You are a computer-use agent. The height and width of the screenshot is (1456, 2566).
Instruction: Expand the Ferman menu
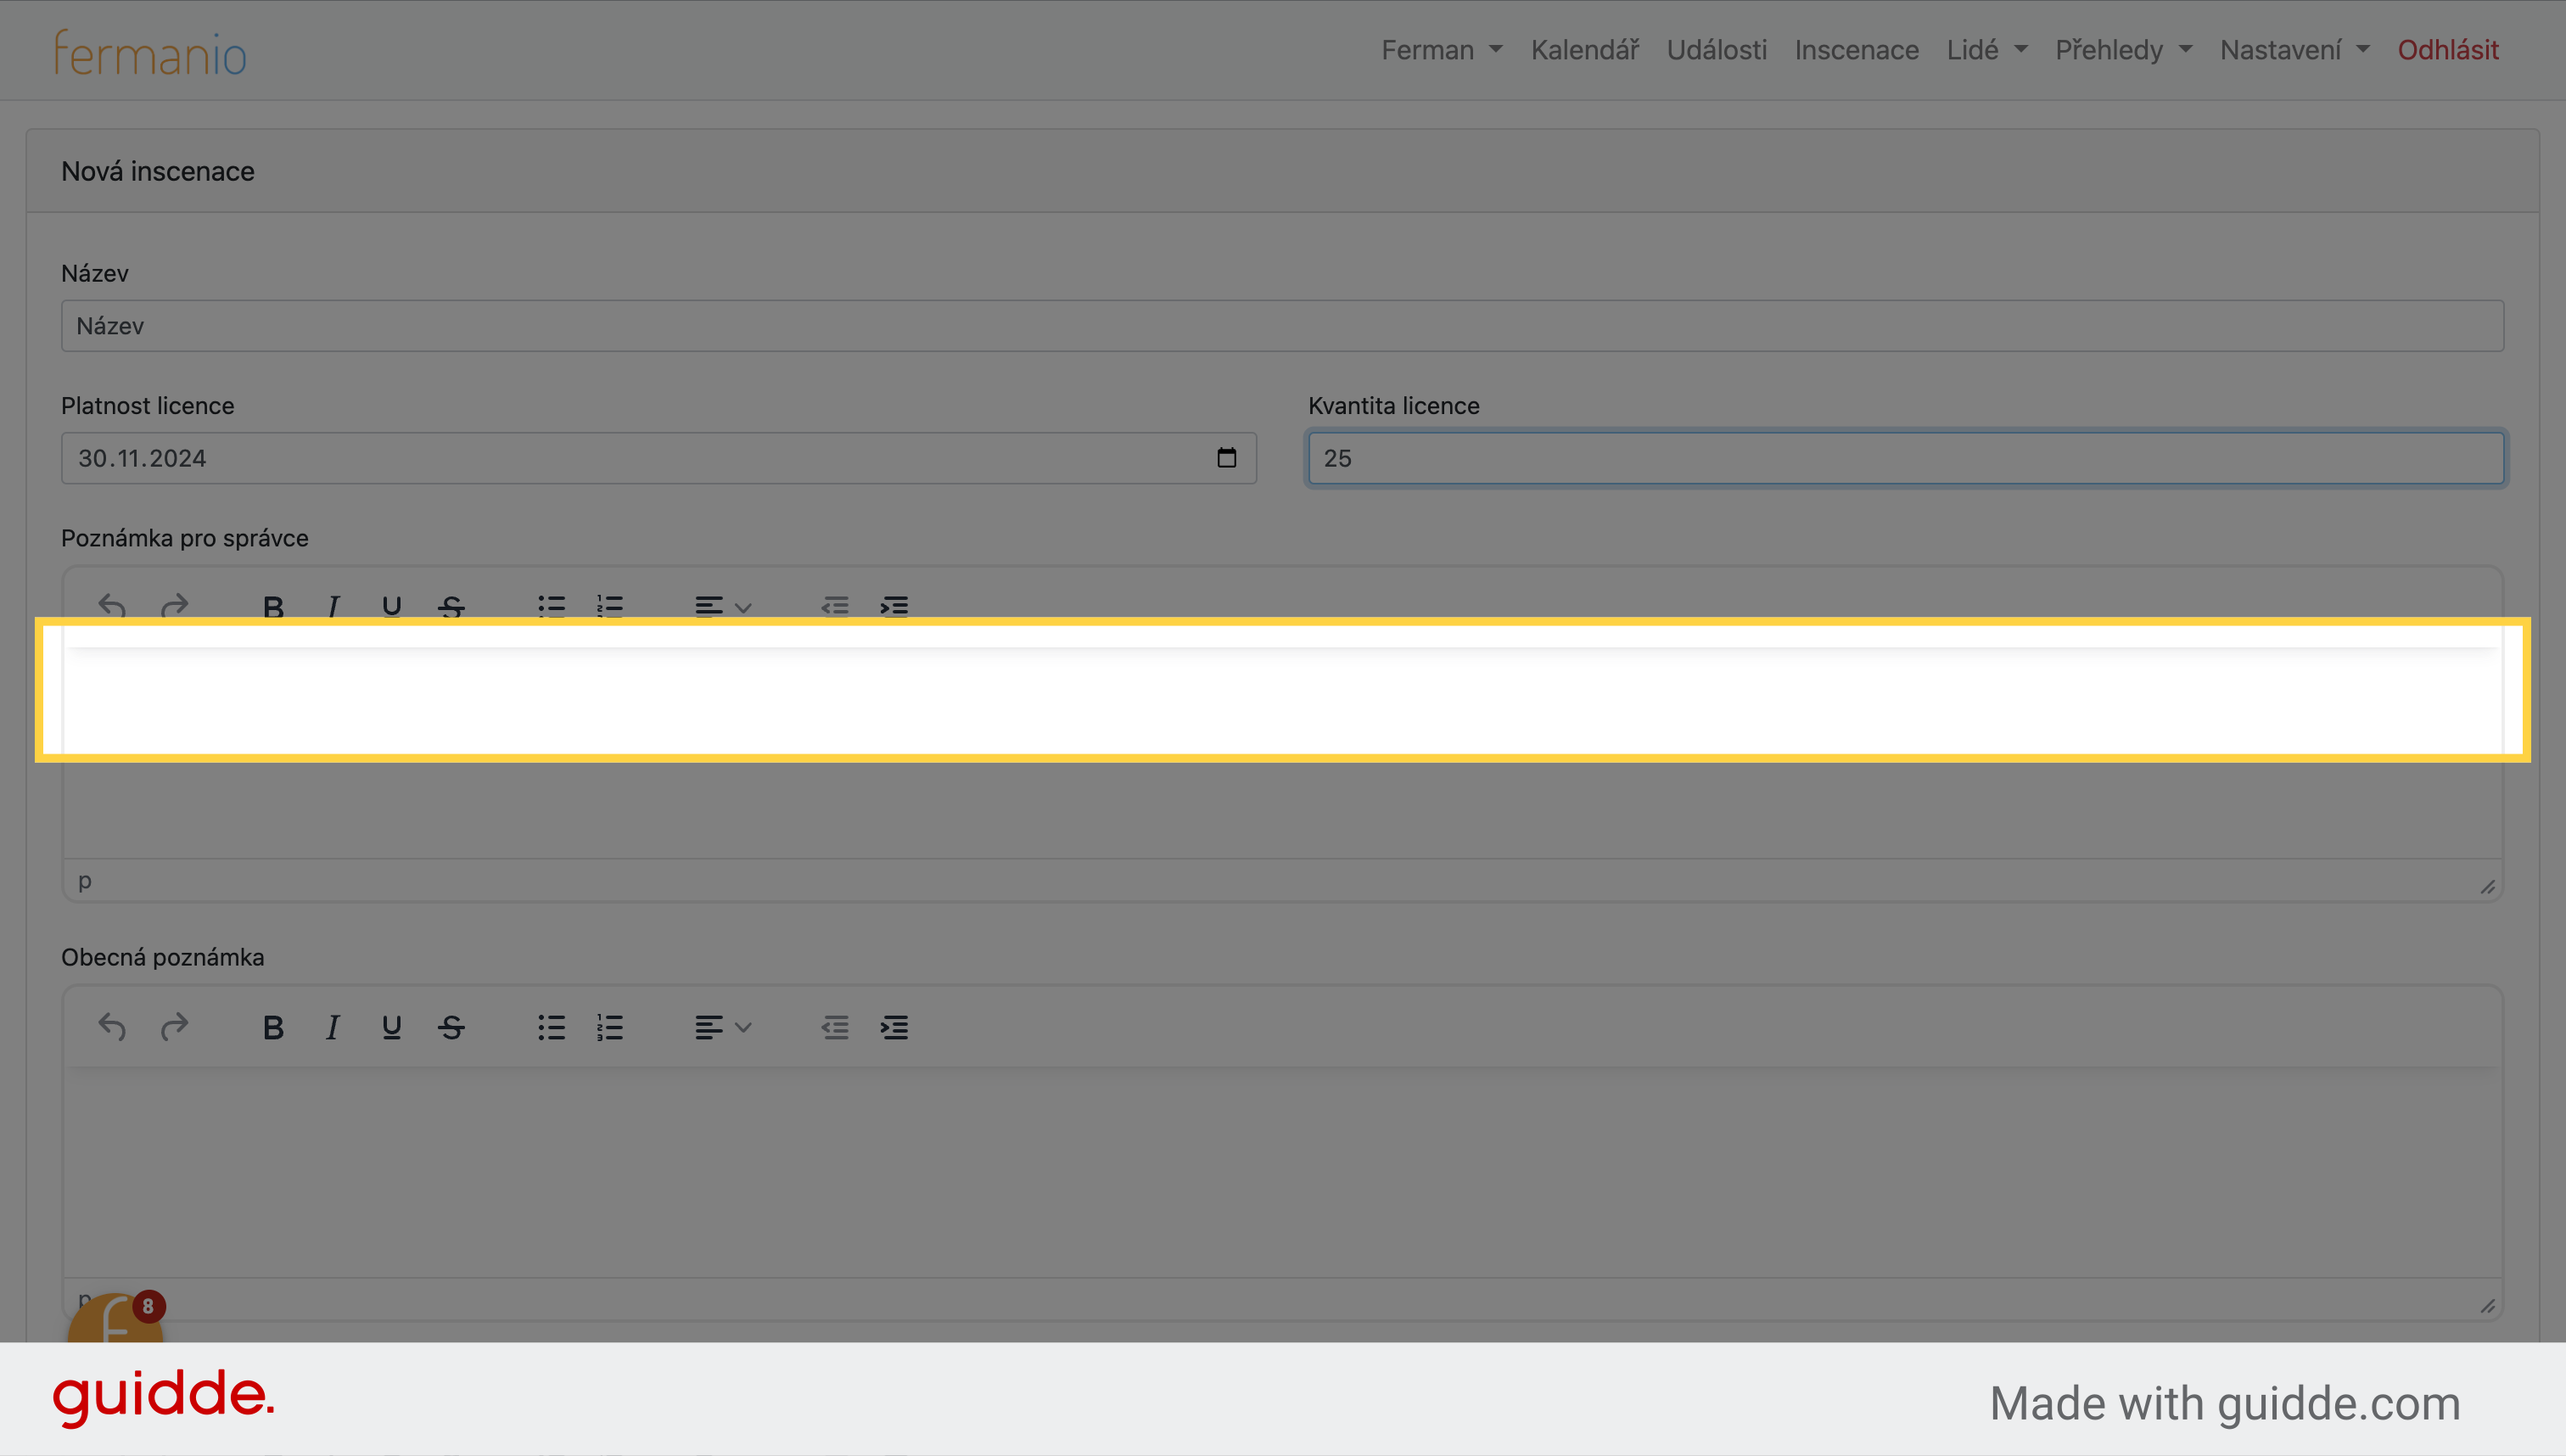click(1441, 50)
